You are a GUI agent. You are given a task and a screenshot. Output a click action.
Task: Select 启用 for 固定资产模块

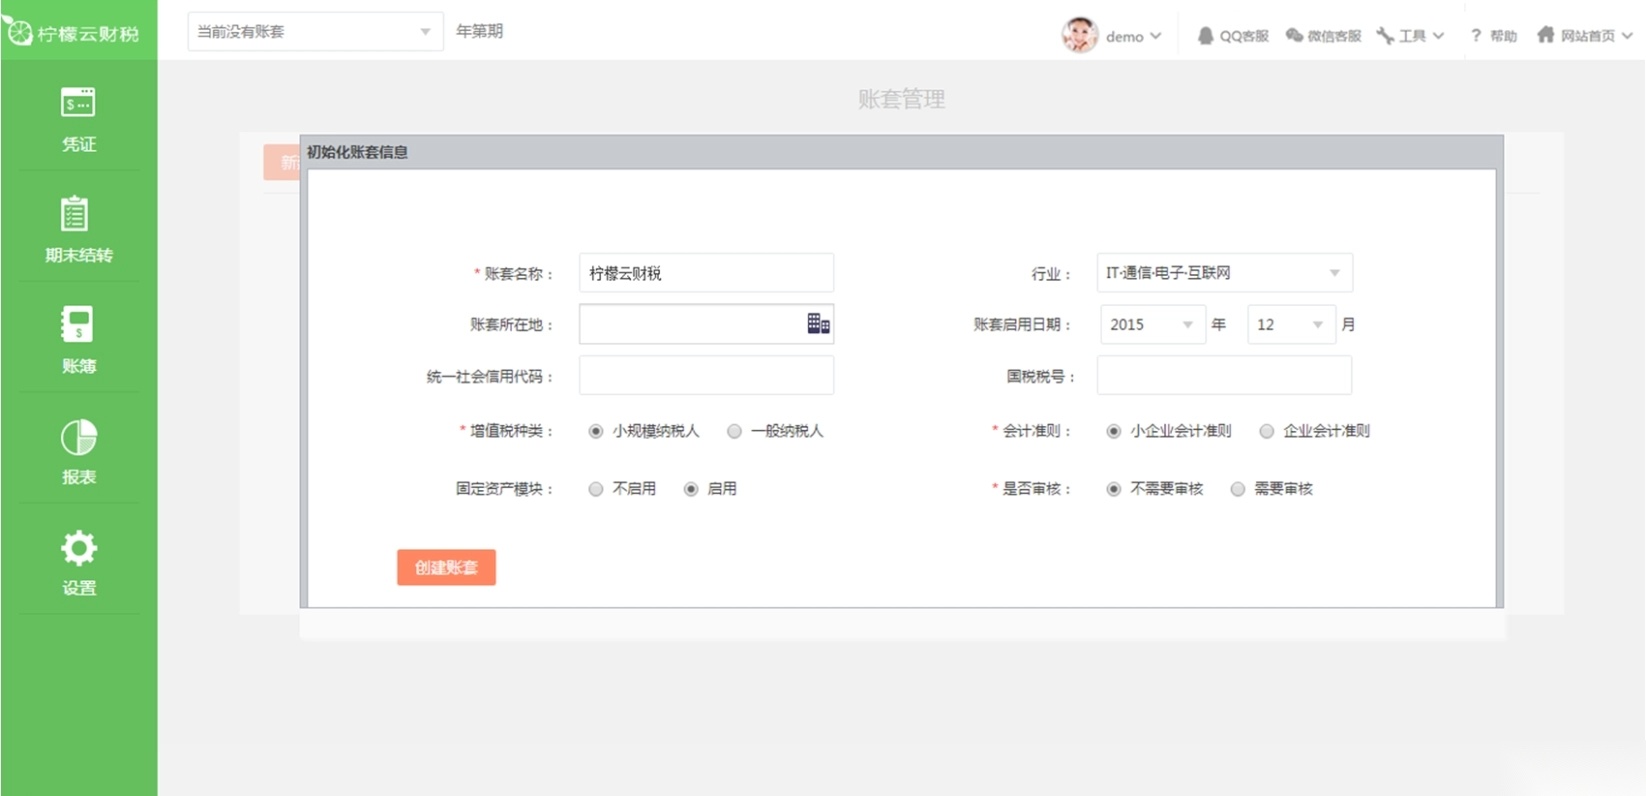click(x=691, y=489)
